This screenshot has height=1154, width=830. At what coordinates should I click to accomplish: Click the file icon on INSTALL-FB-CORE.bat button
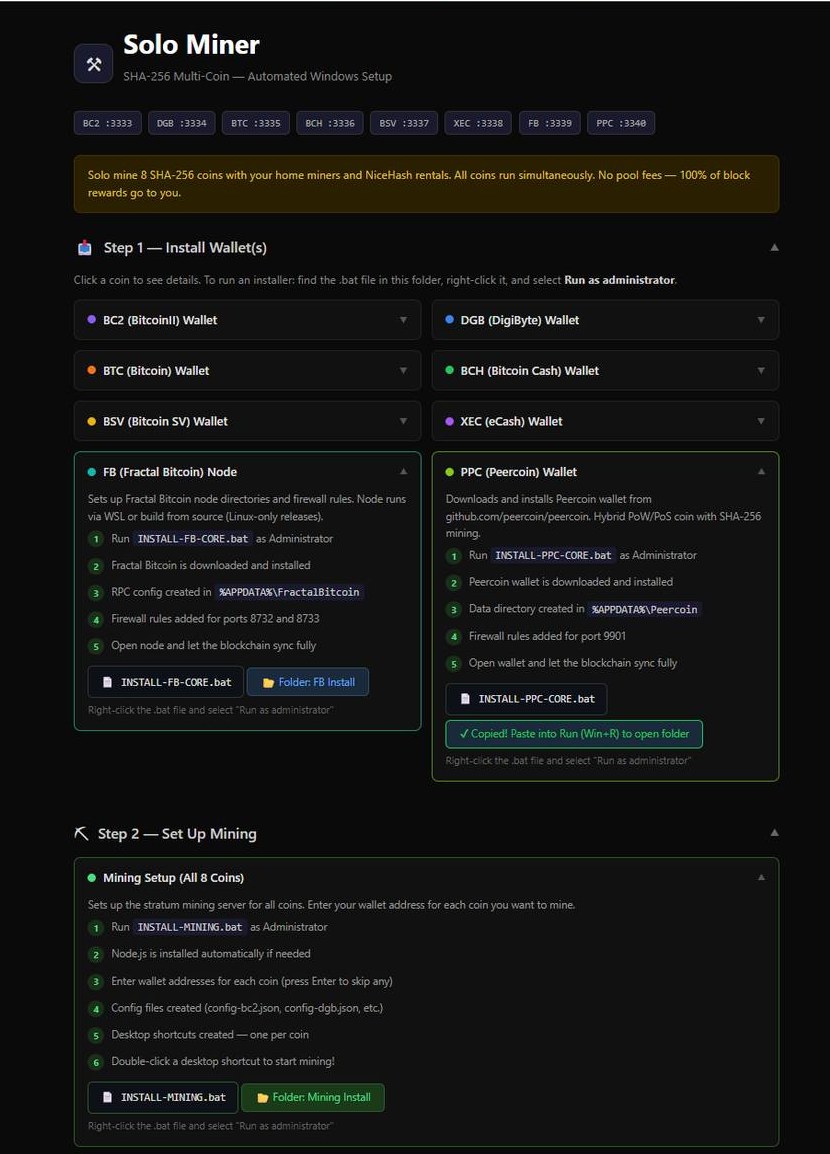point(107,682)
